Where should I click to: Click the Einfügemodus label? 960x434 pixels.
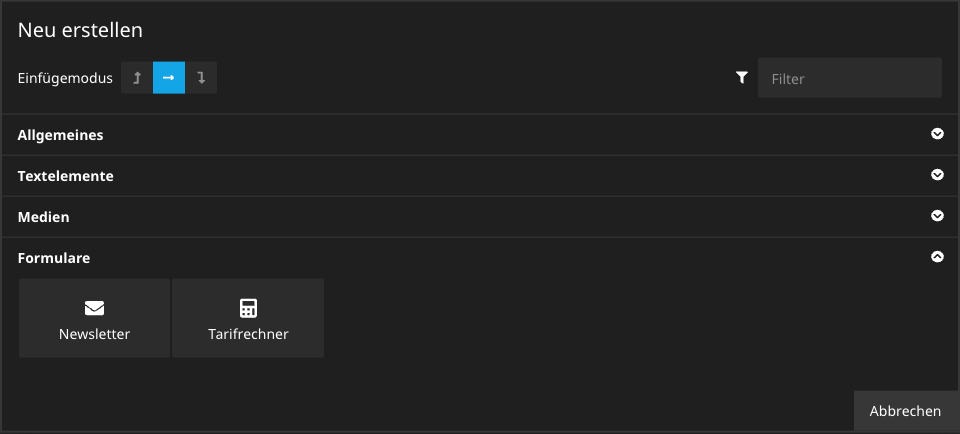[x=65, y=78]
